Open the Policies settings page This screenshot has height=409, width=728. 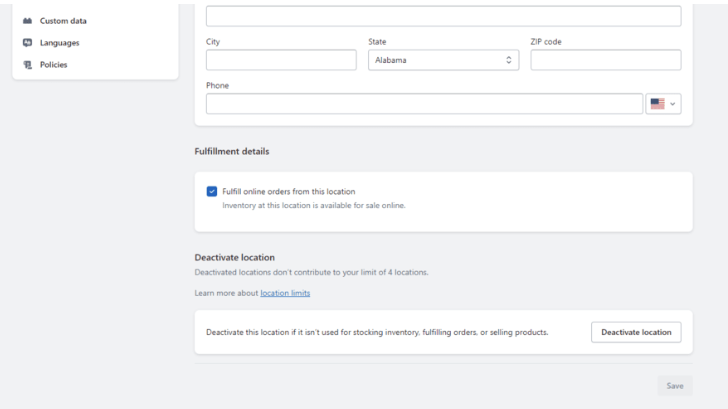click(x=54, y=65)
